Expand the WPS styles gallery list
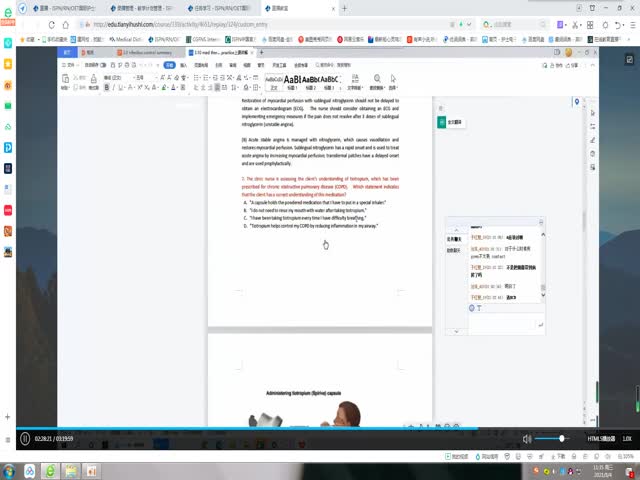Screen dimensions: 640x480 pos(342,80)
